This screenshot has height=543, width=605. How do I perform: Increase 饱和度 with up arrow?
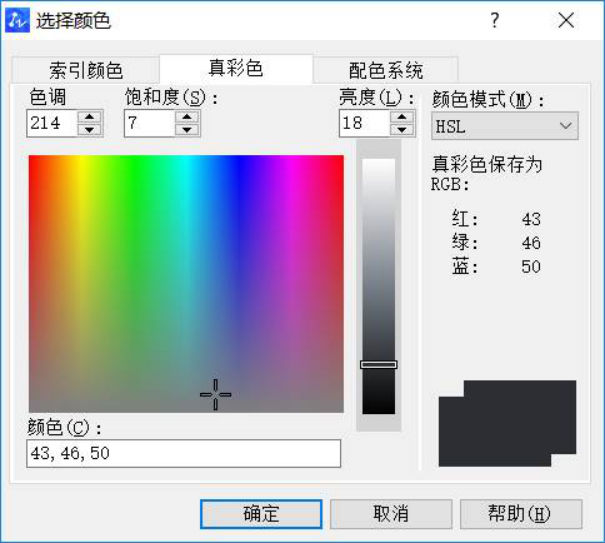click(x=187, y=117)
